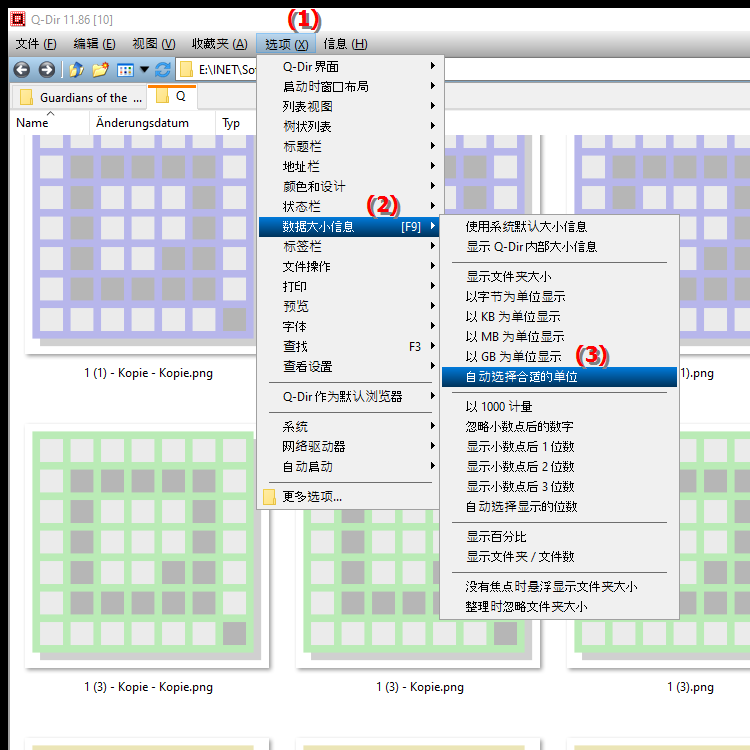Click the Name column header
This screenshot has height=750, width=750.
[x=33, y=123]
